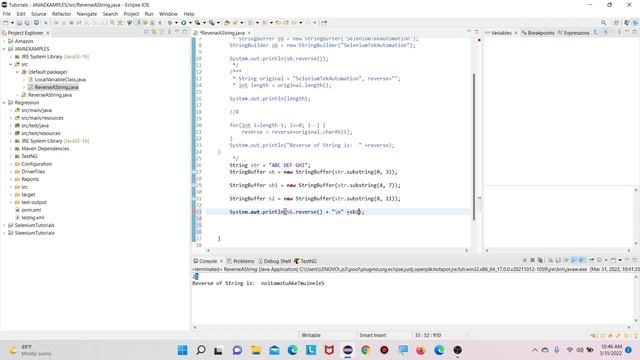Open Chrome from the taskbar
Image resolution: width=640 pixels, height=360 pixels.
point(366,350)
